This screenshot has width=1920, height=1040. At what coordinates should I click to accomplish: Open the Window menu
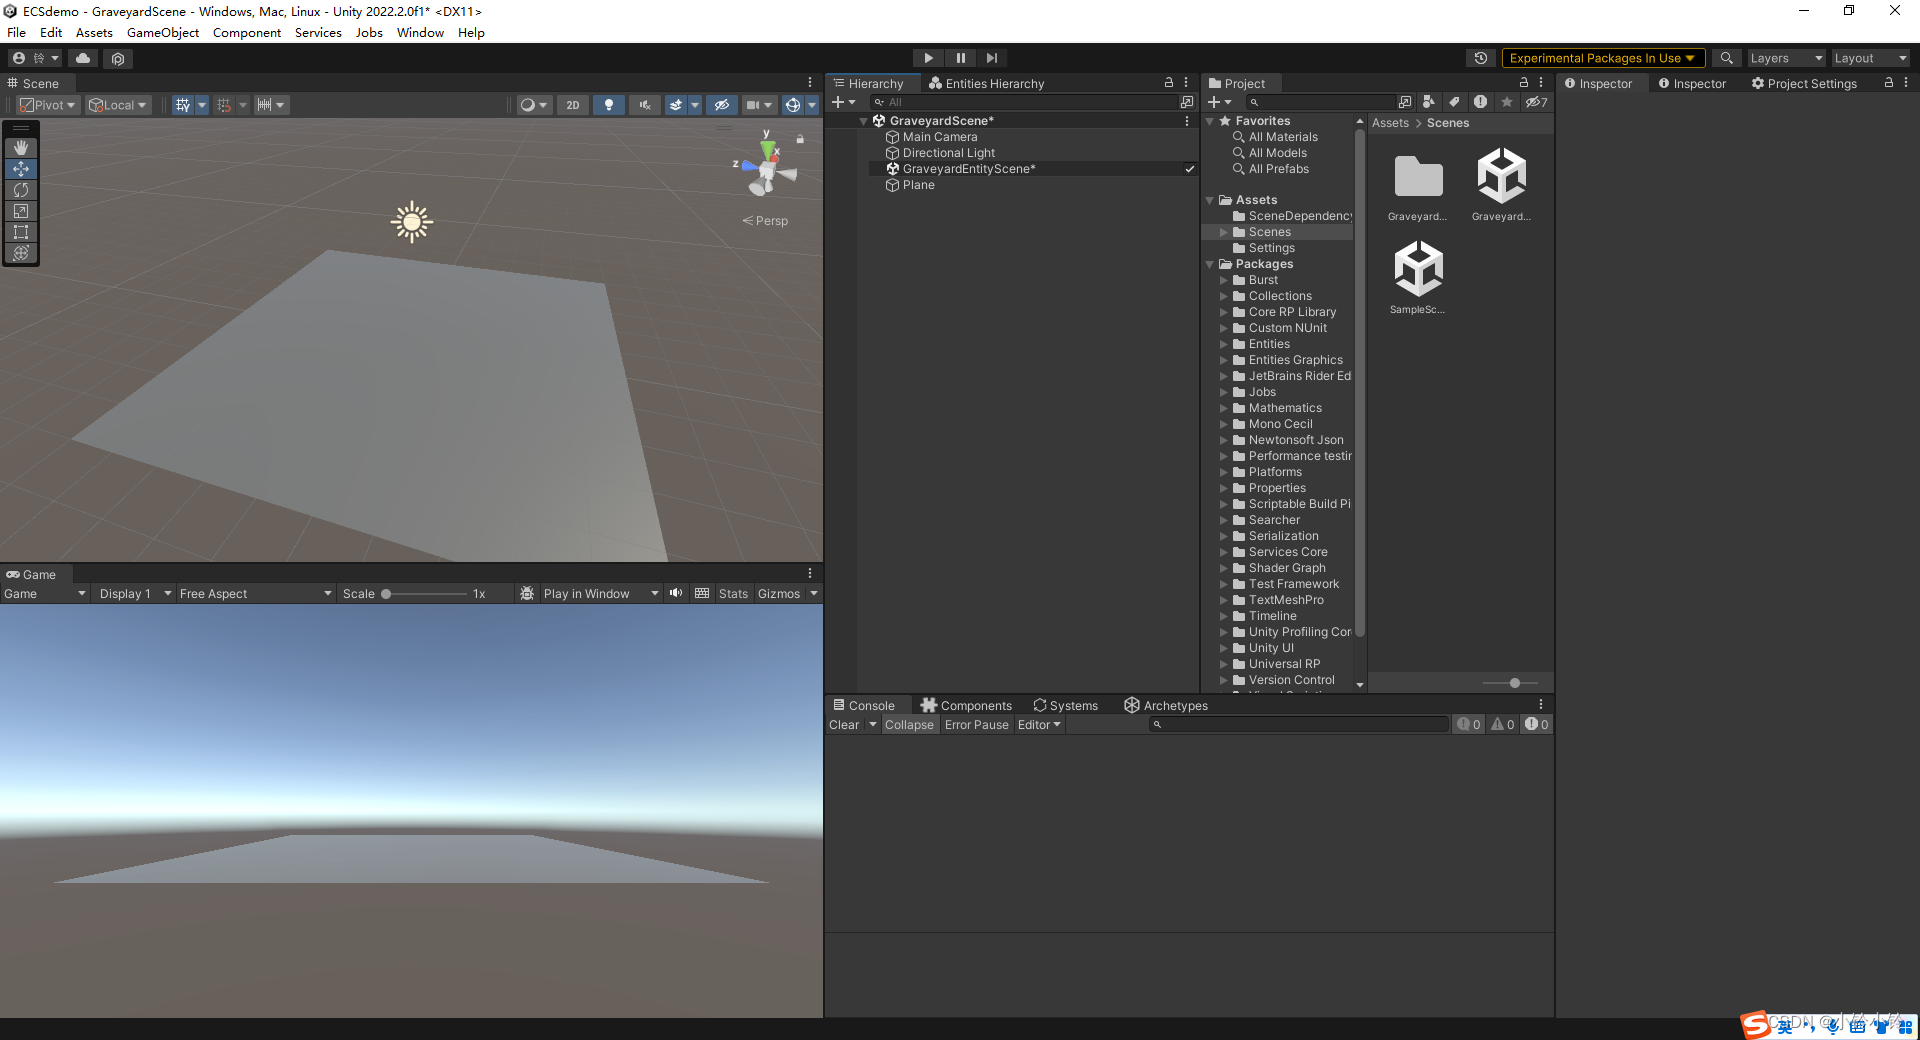click(420, 32)
